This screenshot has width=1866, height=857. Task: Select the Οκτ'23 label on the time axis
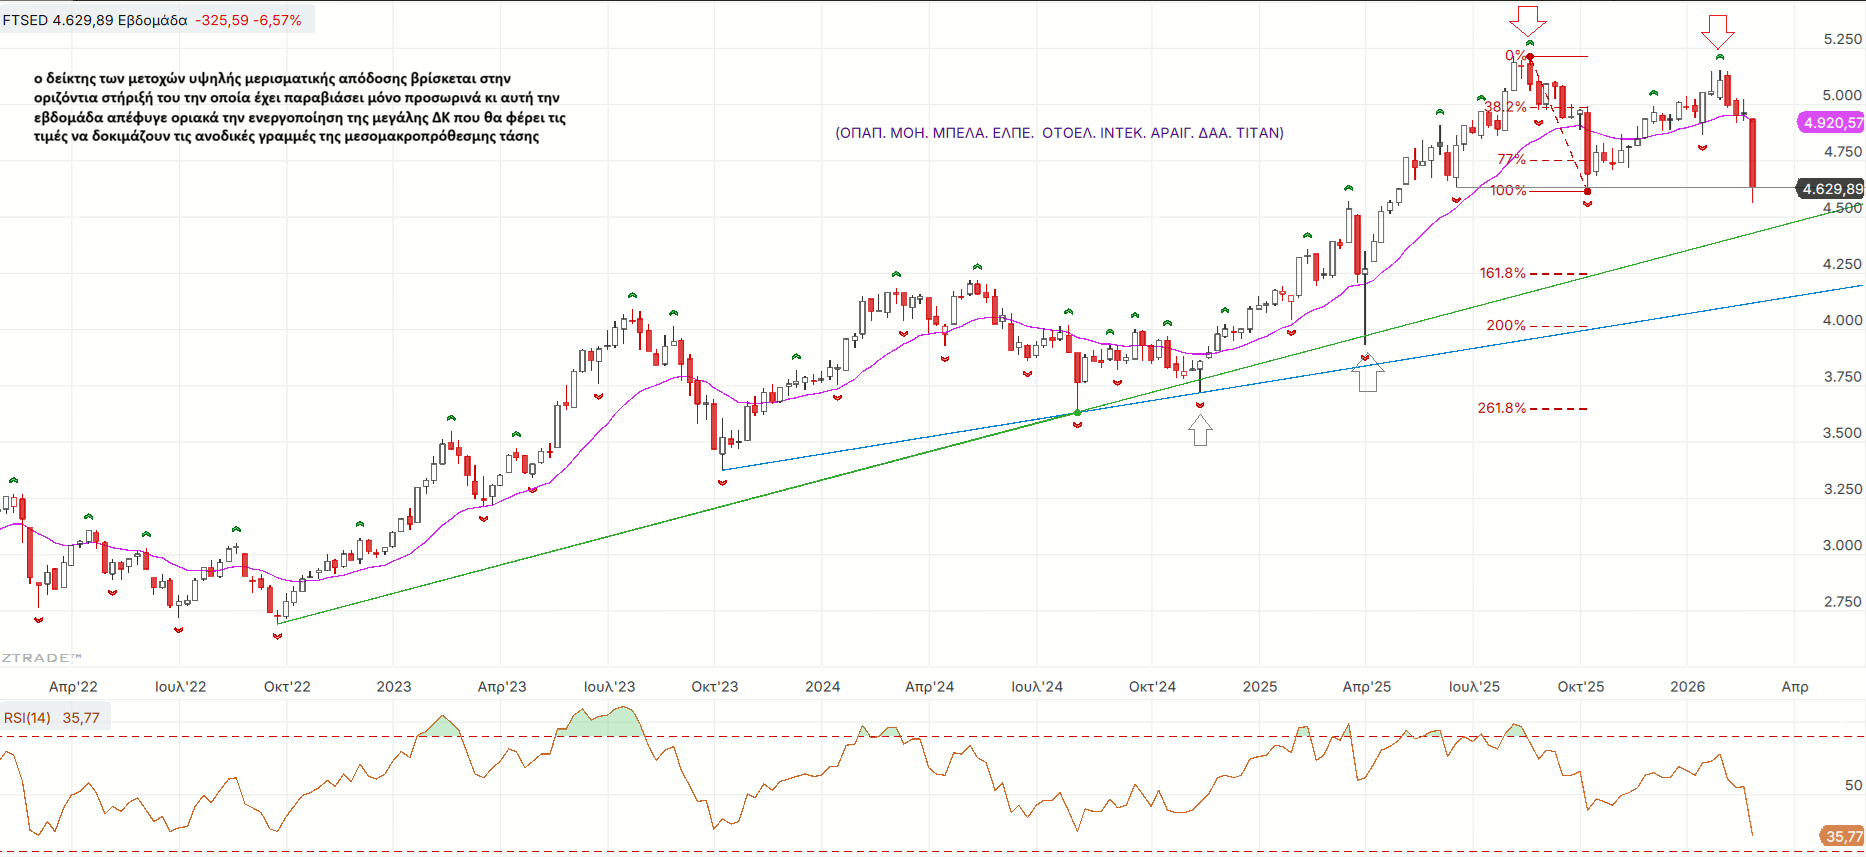[714, 687]
